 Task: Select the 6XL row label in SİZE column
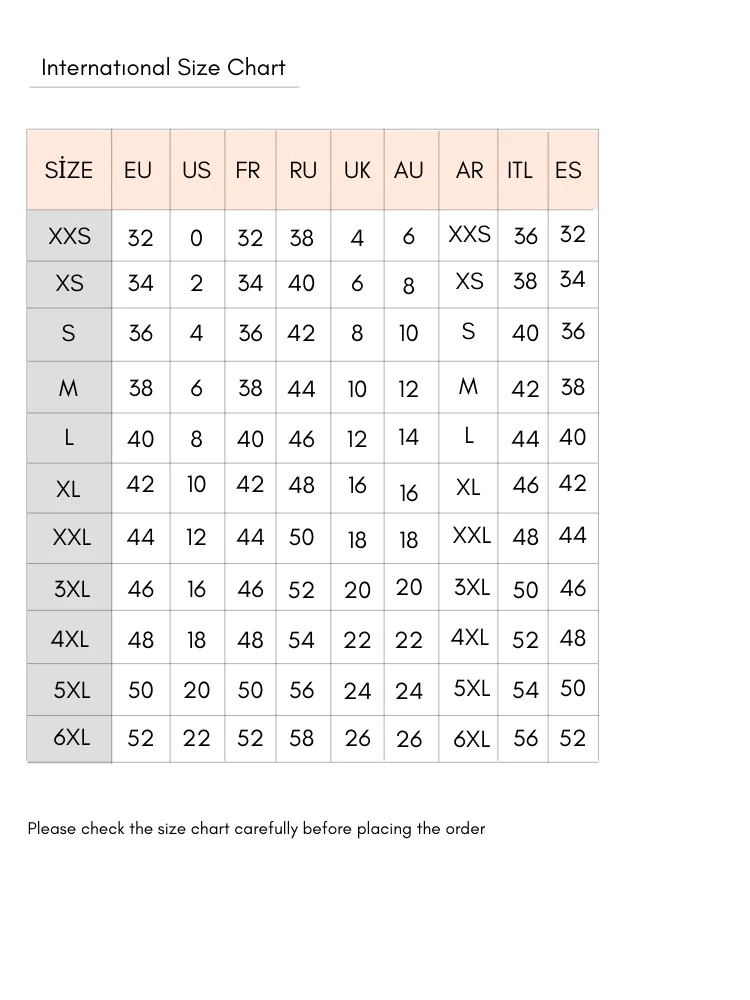point(71,737)
